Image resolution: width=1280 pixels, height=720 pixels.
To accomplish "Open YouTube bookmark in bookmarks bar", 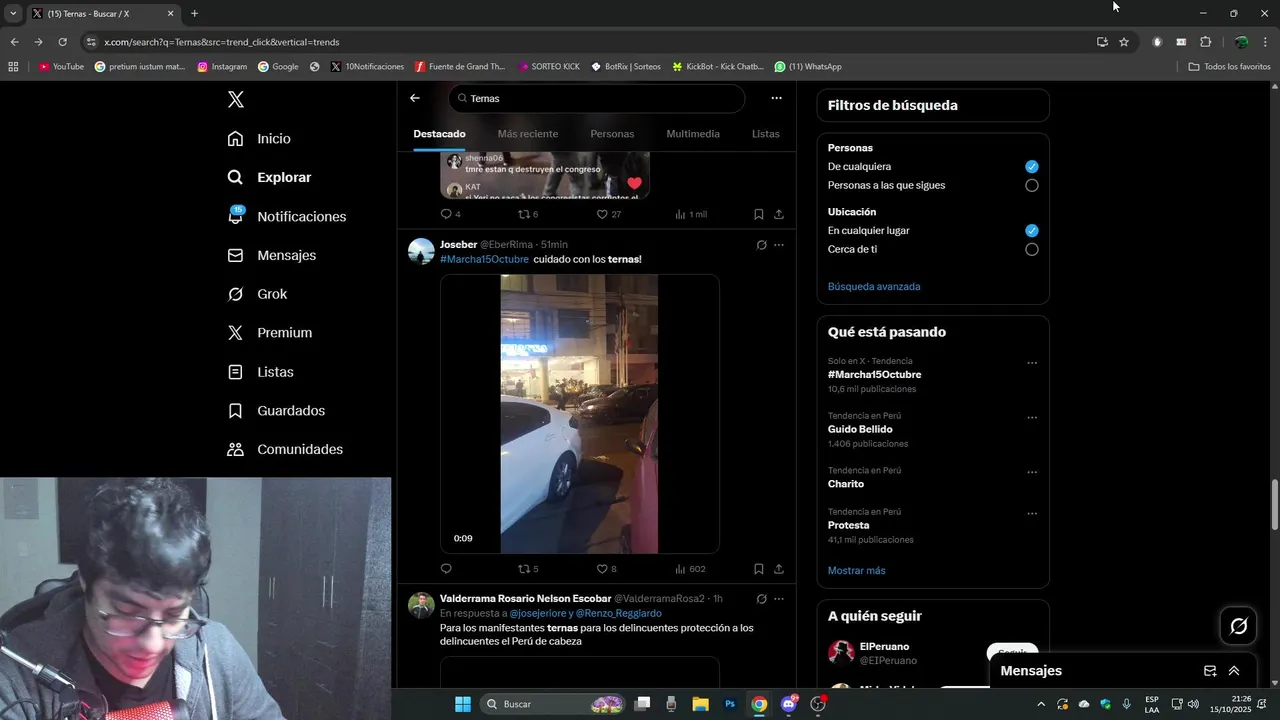I will [61, 67].
